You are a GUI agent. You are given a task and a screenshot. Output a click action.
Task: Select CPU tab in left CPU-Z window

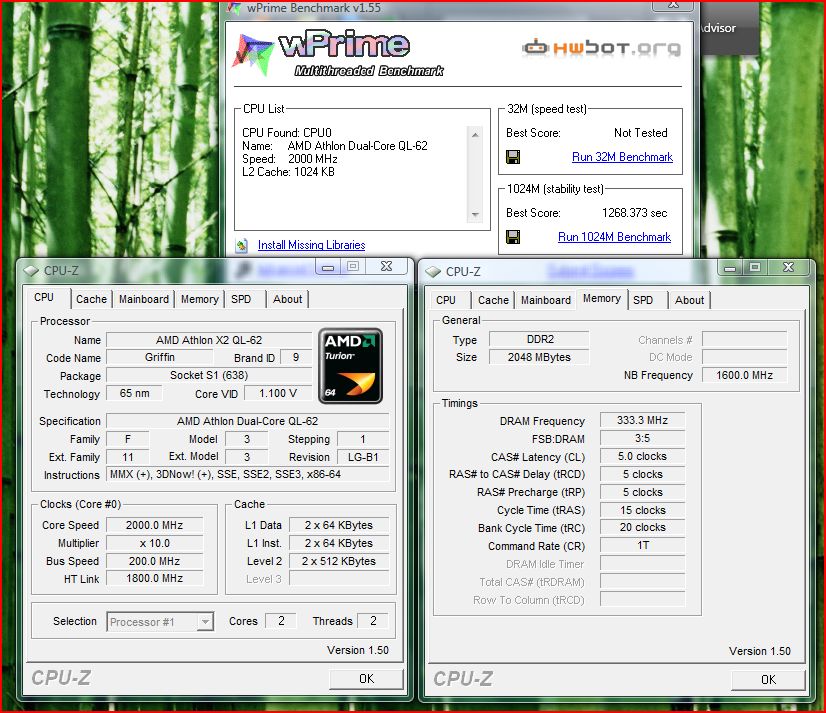(44, 298)
